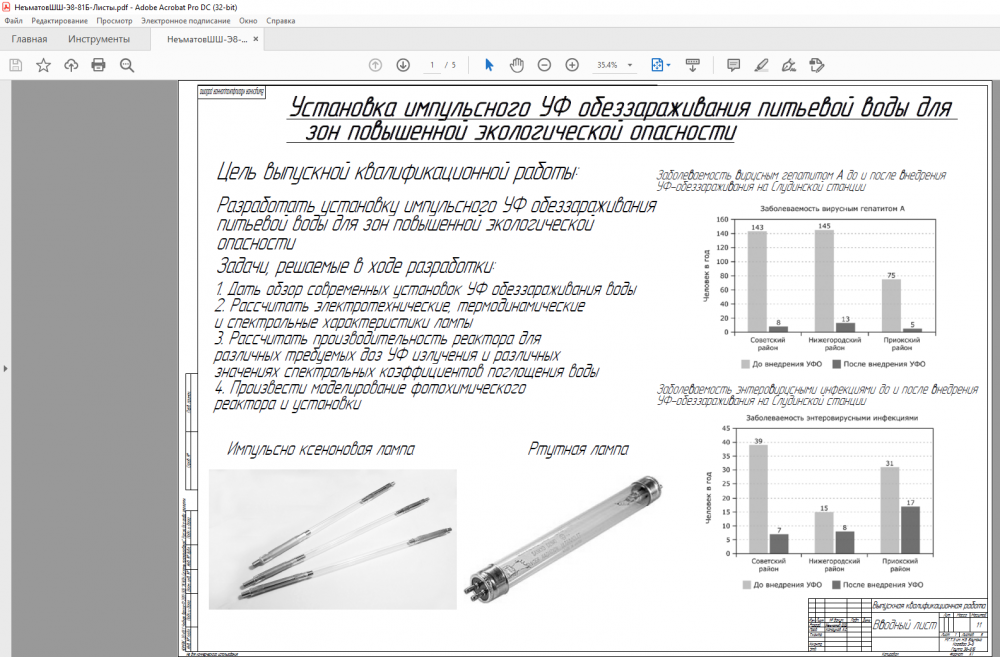
Task: Open the Окно menu
Action: (248, 20)
